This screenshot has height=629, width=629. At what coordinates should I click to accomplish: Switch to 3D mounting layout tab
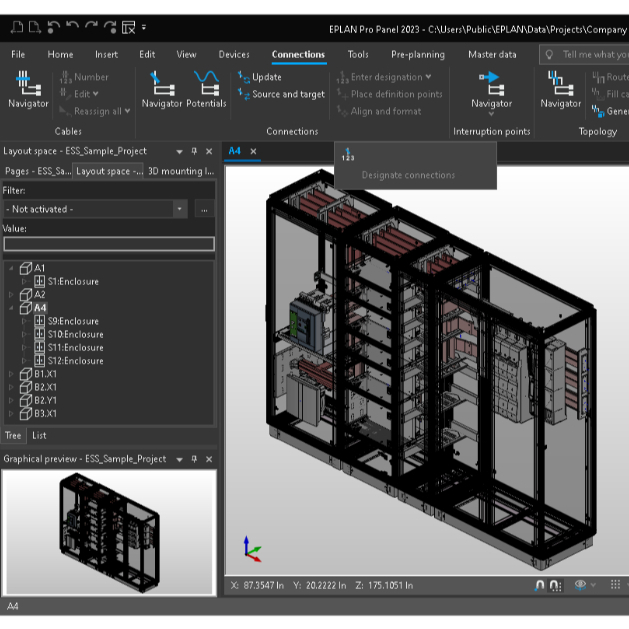point(181,171)
